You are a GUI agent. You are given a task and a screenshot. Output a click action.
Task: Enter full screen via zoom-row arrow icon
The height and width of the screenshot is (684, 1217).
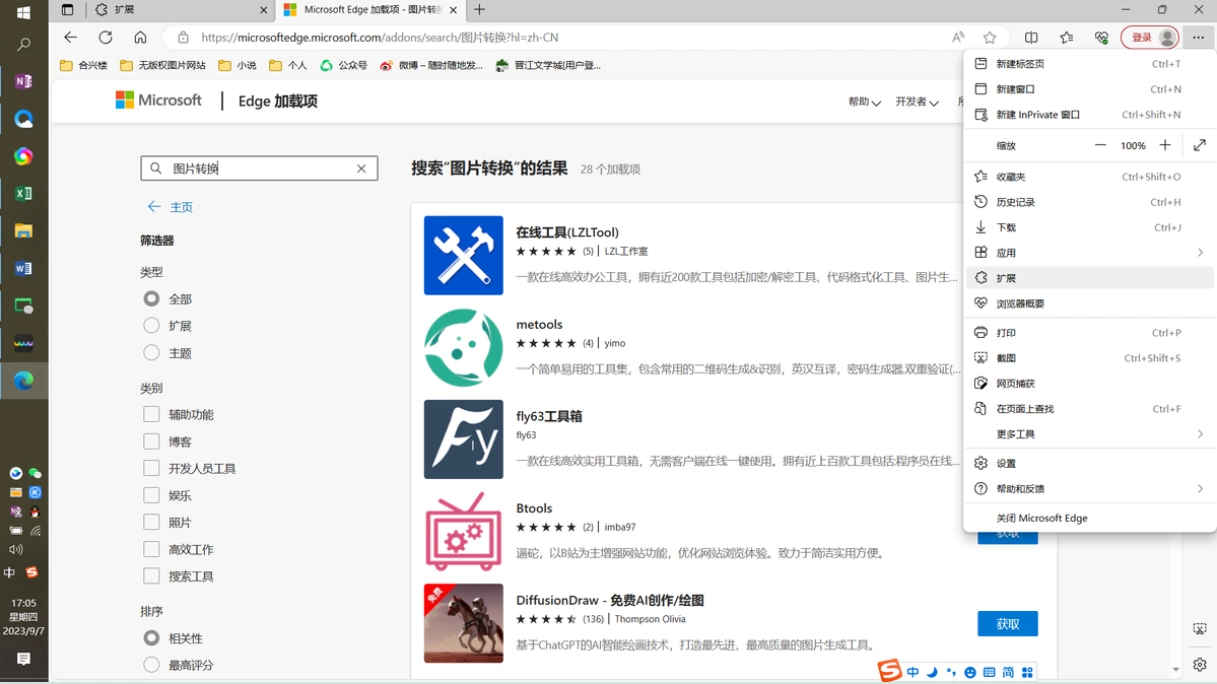1199,145
